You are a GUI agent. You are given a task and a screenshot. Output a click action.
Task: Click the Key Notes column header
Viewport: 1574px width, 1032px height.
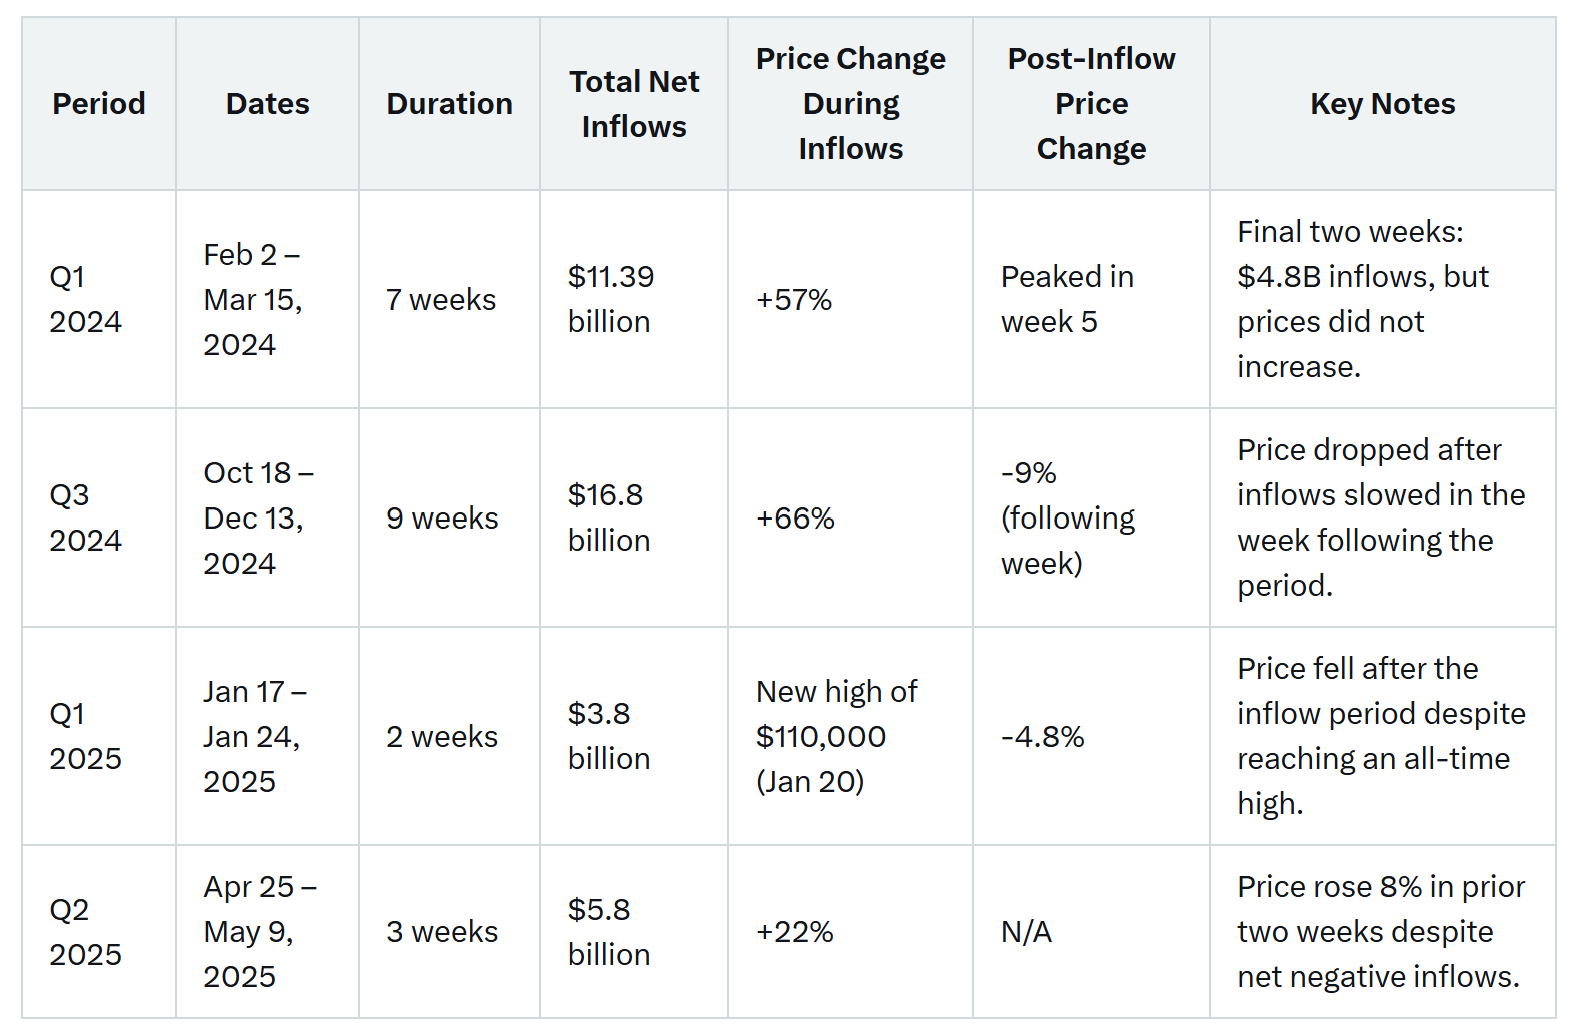pos(1382,104)
